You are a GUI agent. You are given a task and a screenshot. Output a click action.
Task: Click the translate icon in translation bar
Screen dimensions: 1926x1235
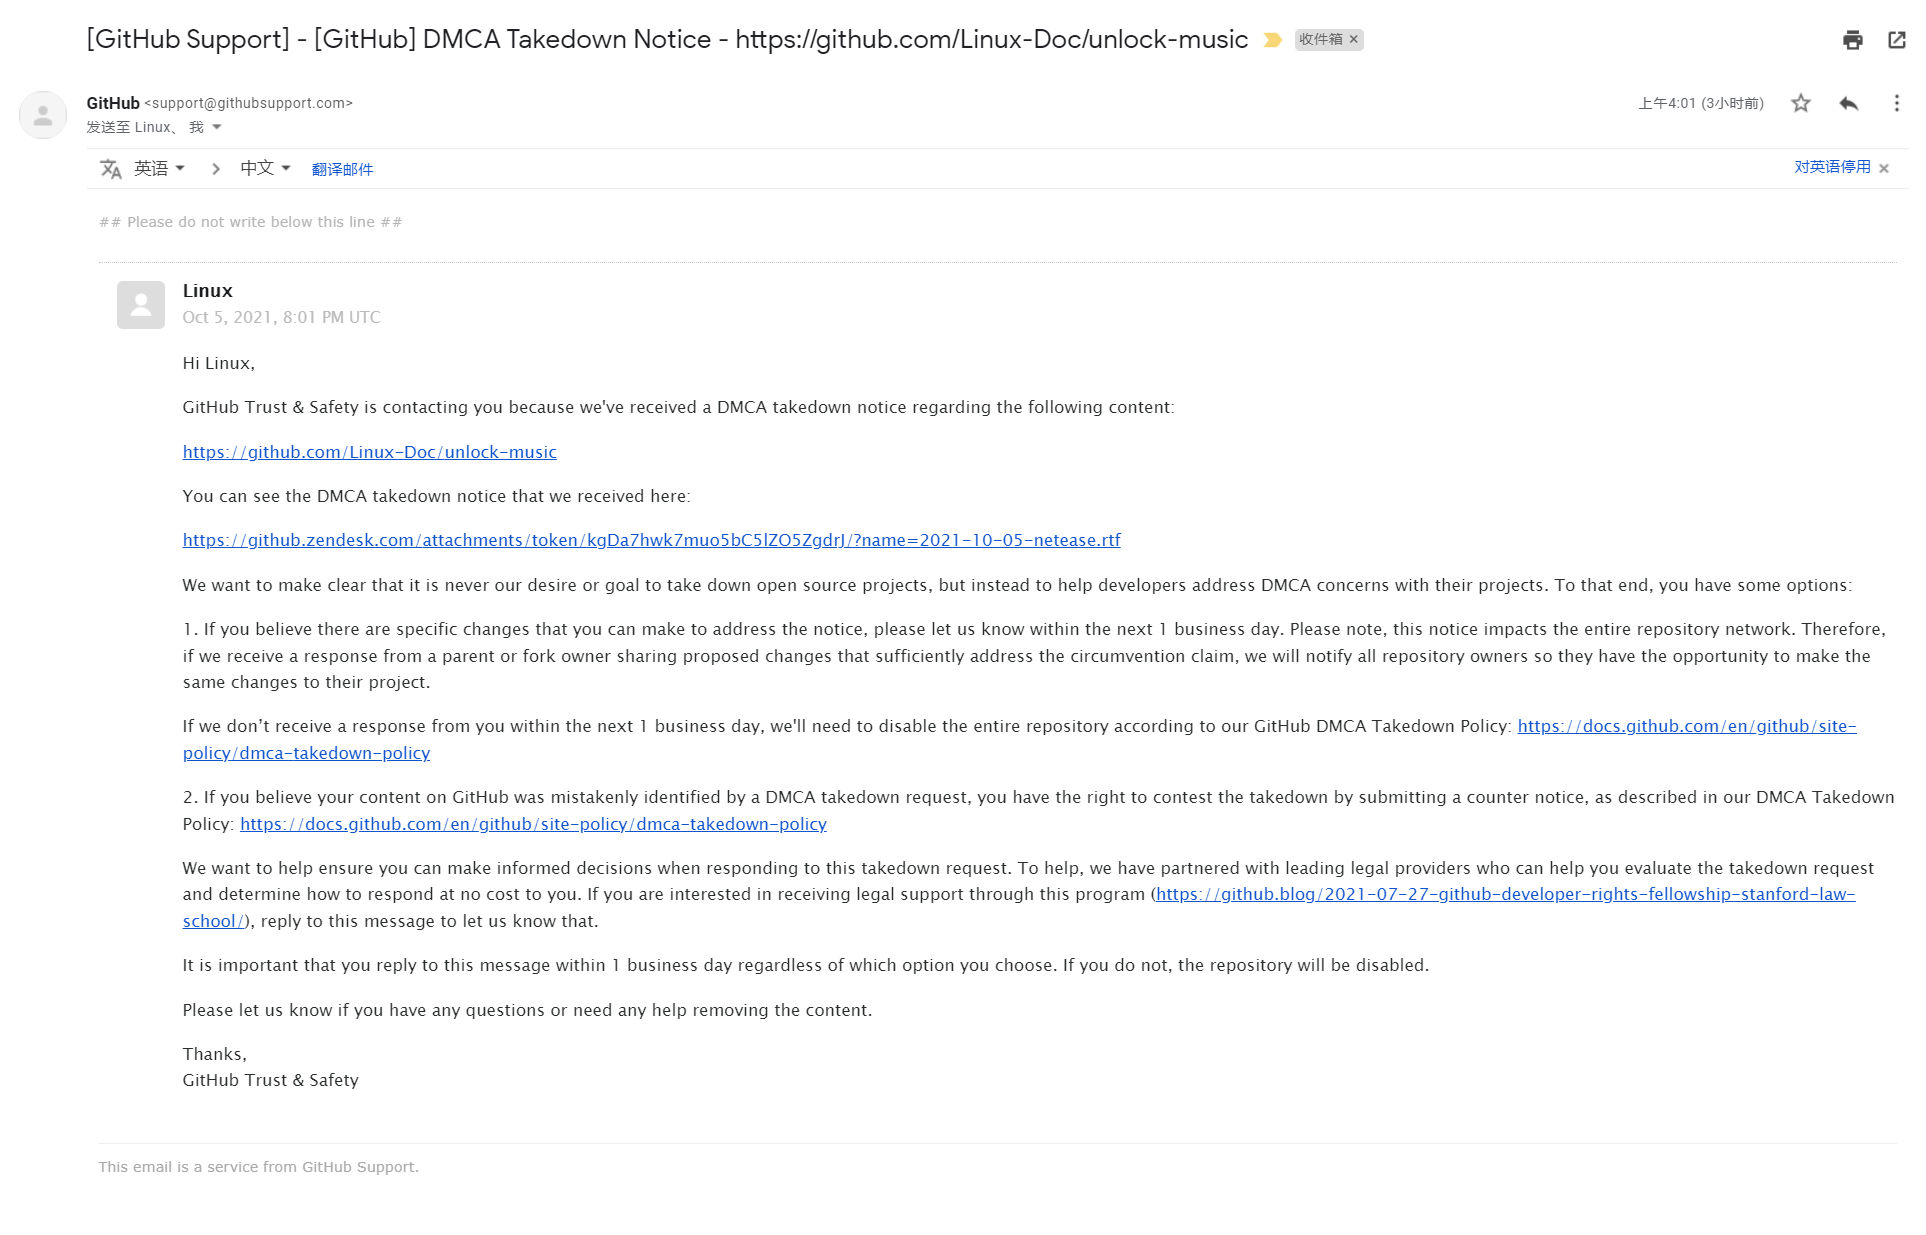coord(110,169)
